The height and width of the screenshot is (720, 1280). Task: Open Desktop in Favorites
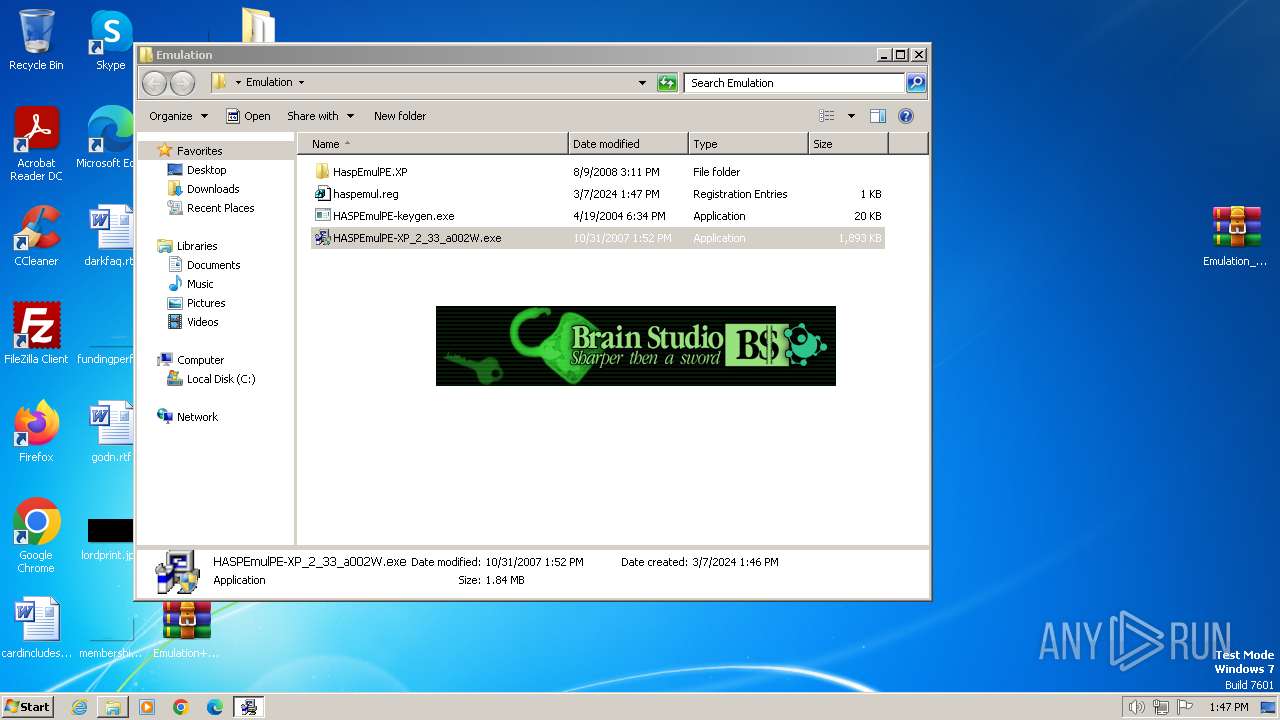(206, 170)
